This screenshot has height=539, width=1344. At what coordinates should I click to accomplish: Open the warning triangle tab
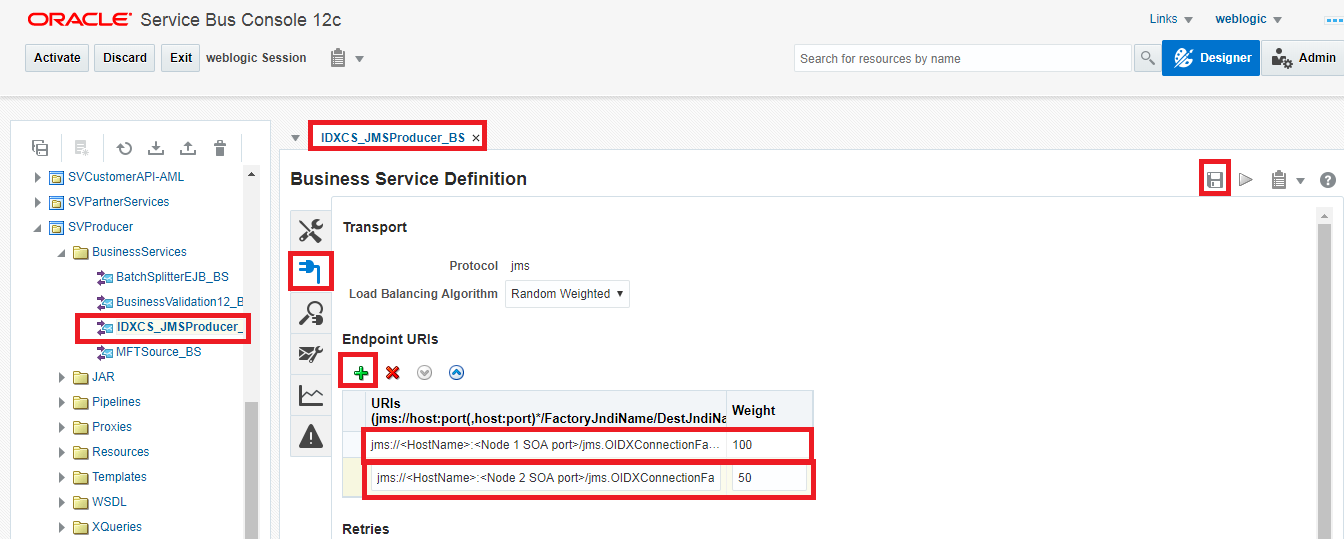311,436
